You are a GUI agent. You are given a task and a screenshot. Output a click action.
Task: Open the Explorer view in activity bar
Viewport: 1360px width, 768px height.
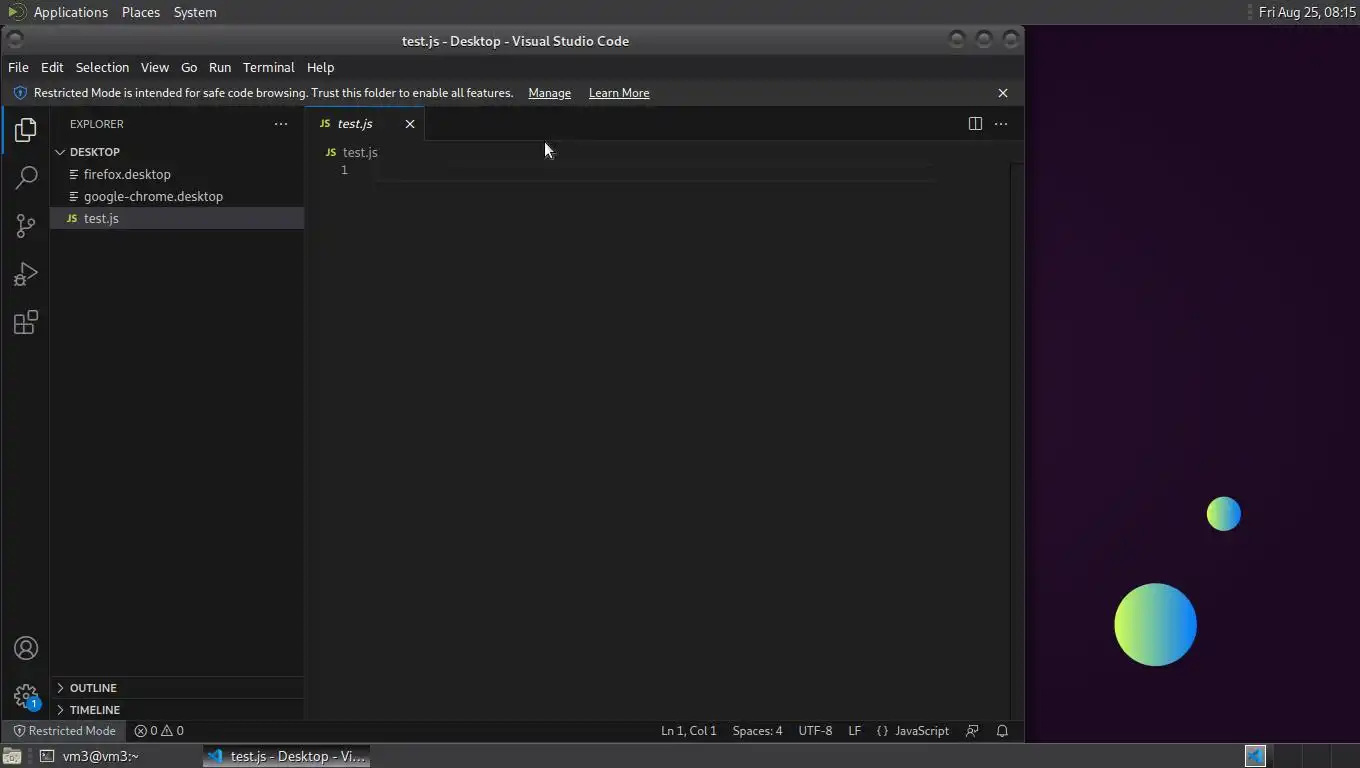tap(26, 130)
